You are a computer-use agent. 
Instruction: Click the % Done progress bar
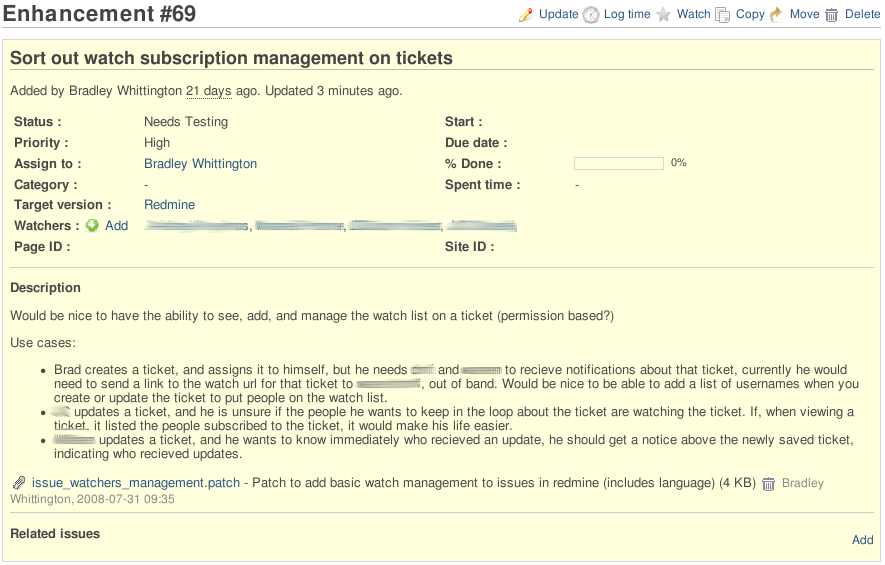click(x=618, y=163)
